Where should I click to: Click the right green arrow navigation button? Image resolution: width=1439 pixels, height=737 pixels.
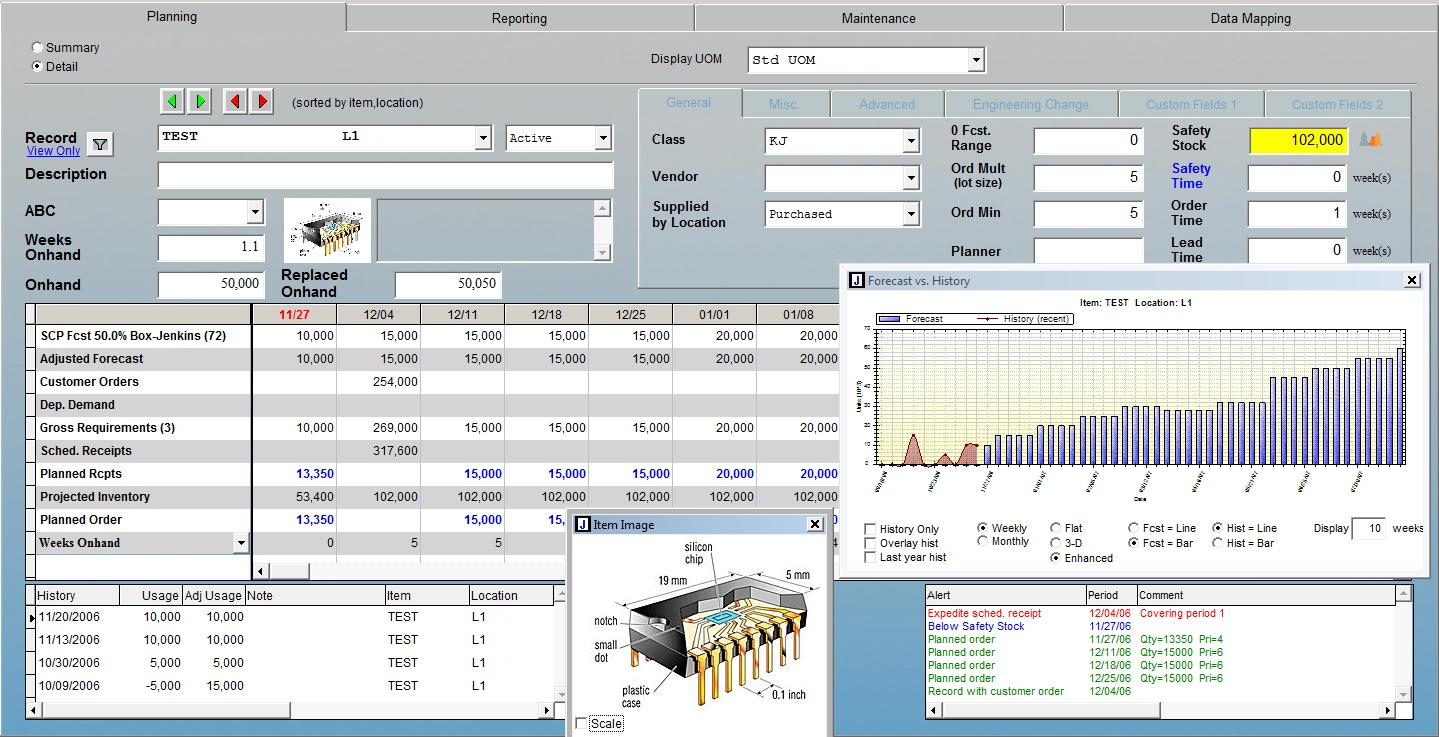[199, 101]
